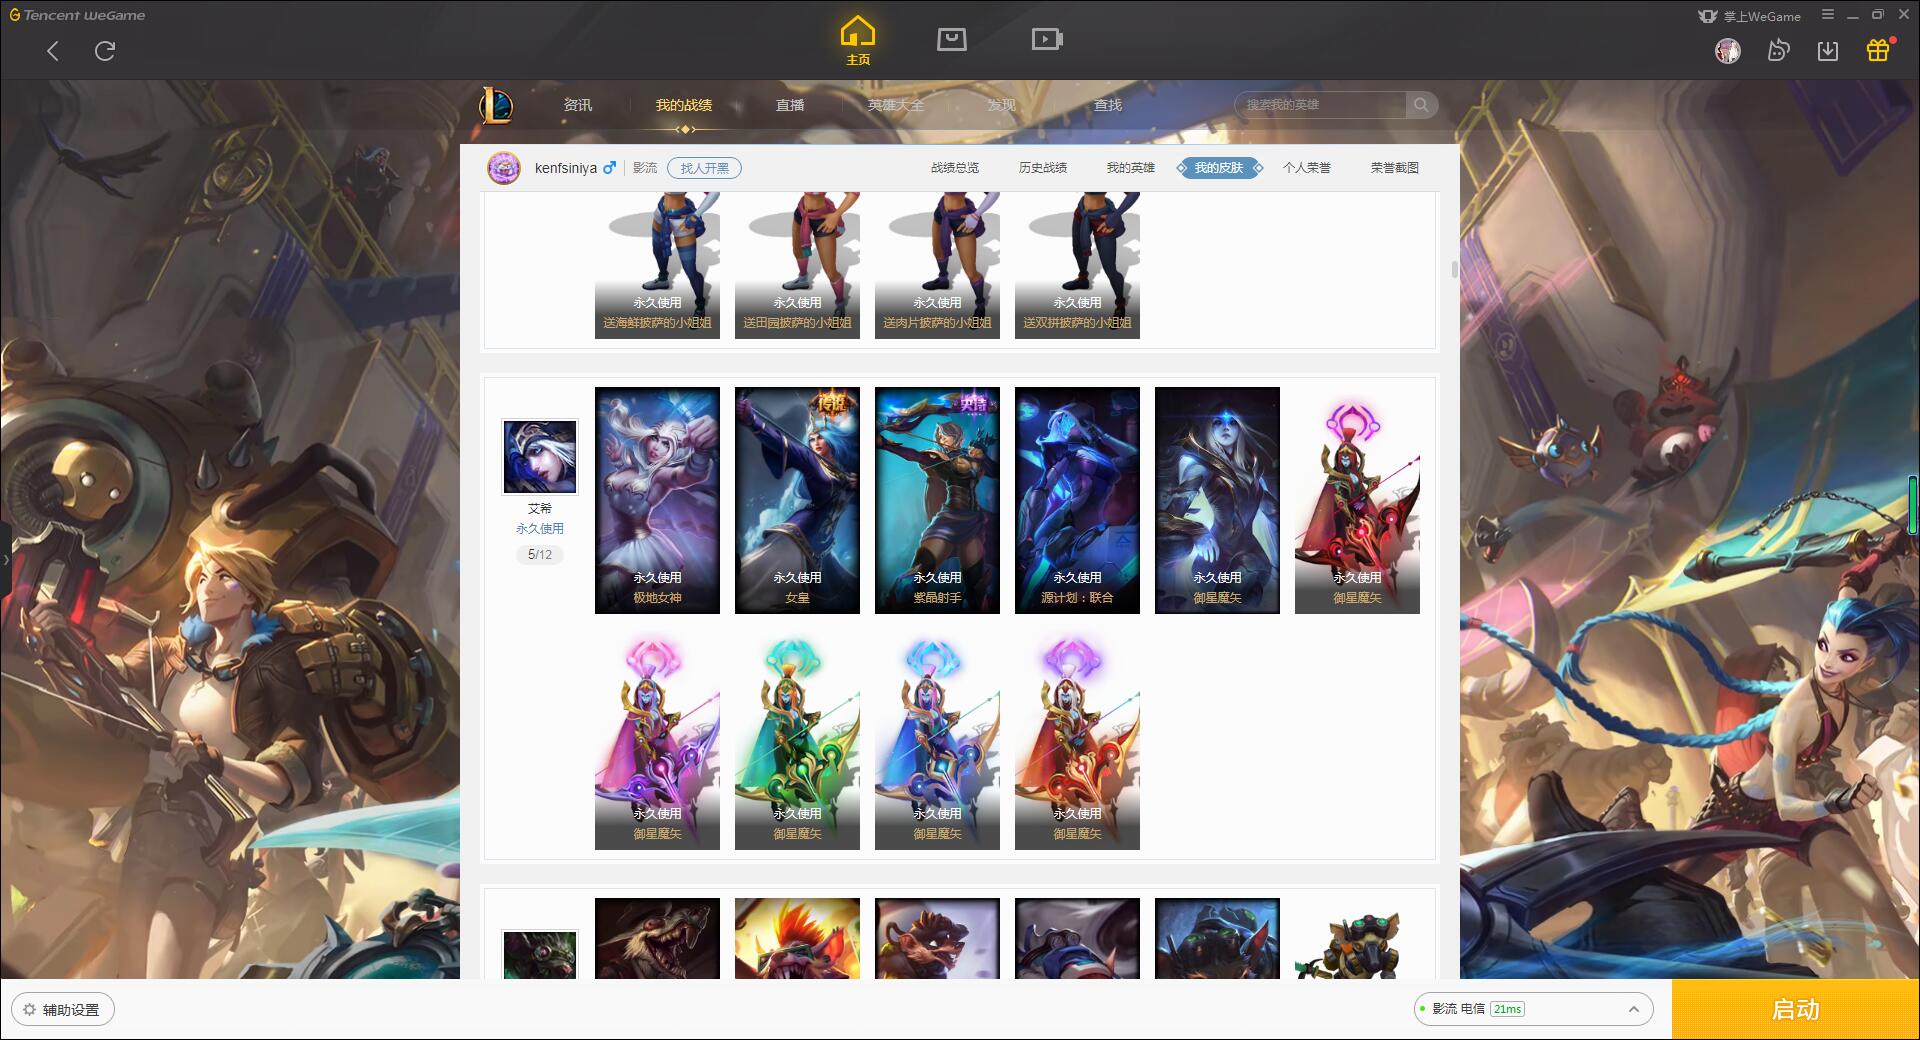Select the 我的皮肤 sub-tab
Viewport: 1920px width, 1040px height.
click(x=1219, y=168)
